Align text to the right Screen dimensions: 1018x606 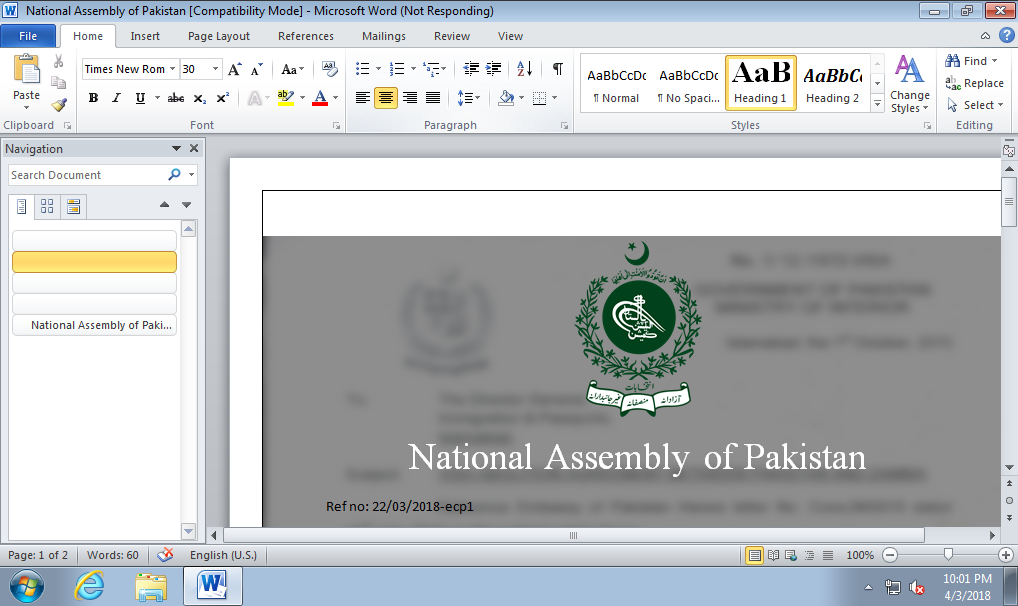click(x=410, y=98)
